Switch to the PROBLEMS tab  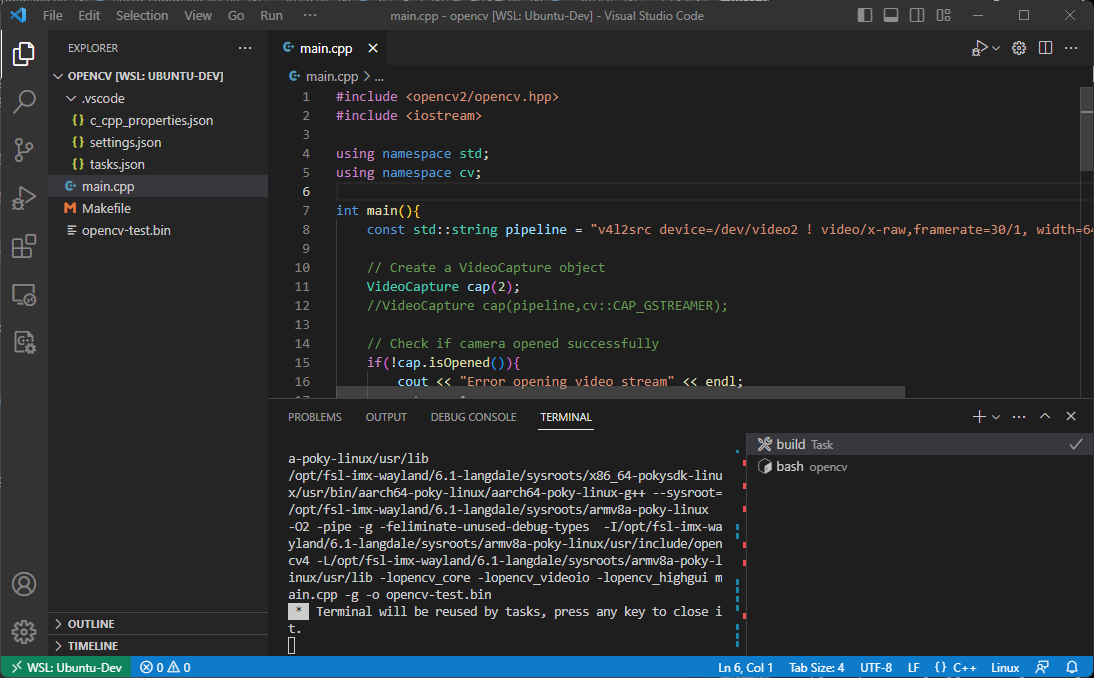[315, 417]
